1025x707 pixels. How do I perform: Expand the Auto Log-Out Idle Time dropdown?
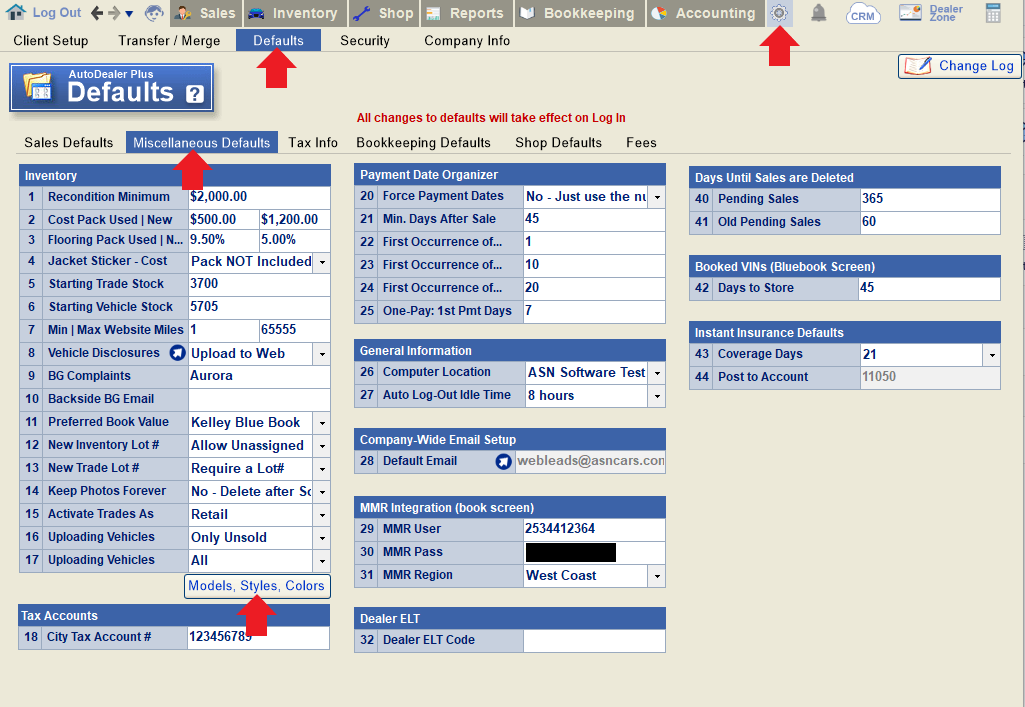click(x=657, y=396)
